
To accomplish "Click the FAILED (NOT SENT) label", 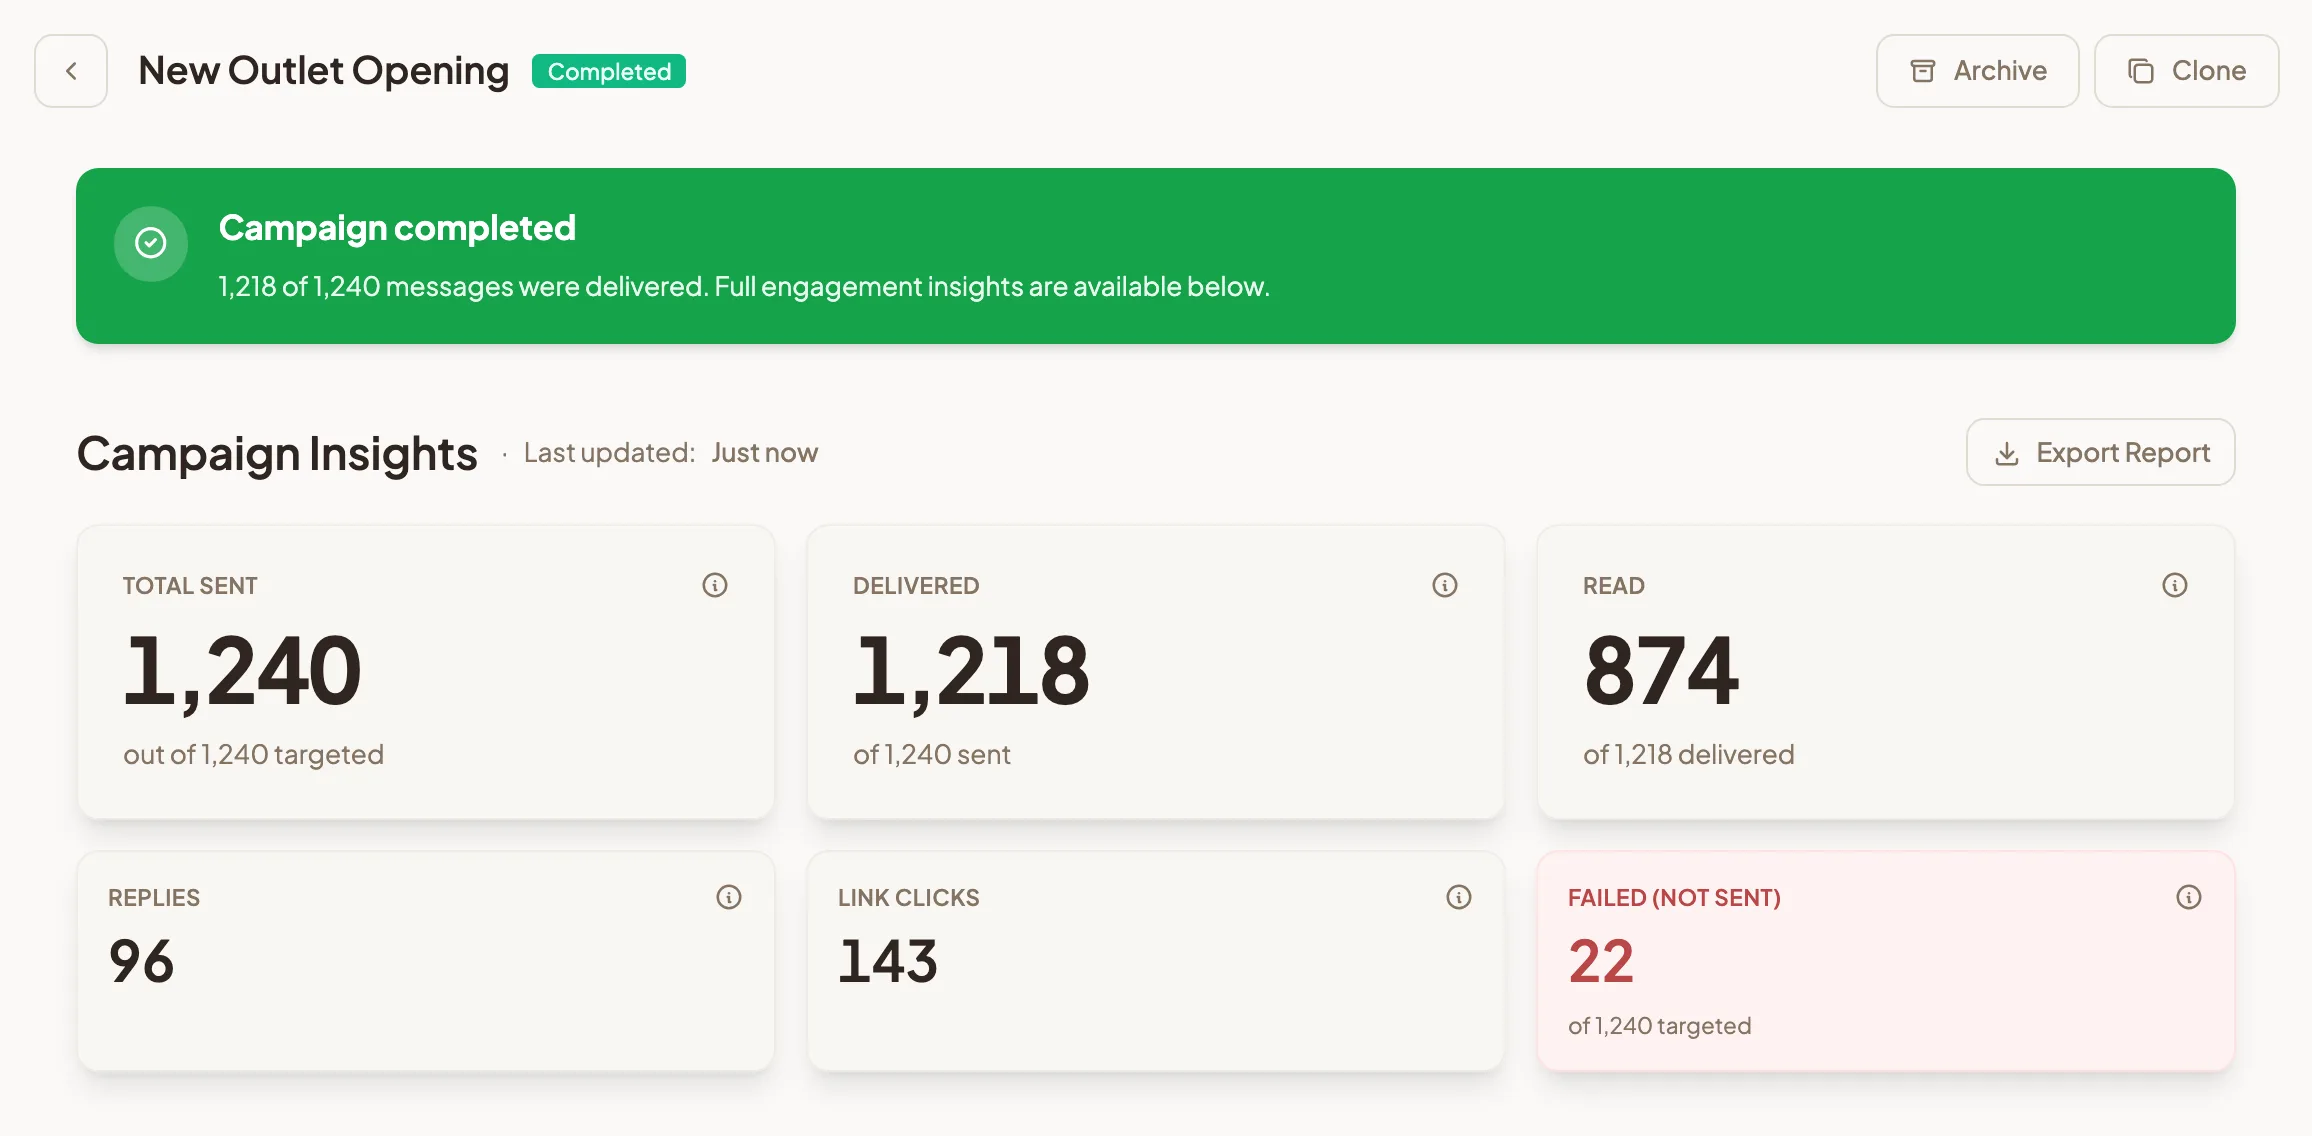I will [x=1674, y=898].
